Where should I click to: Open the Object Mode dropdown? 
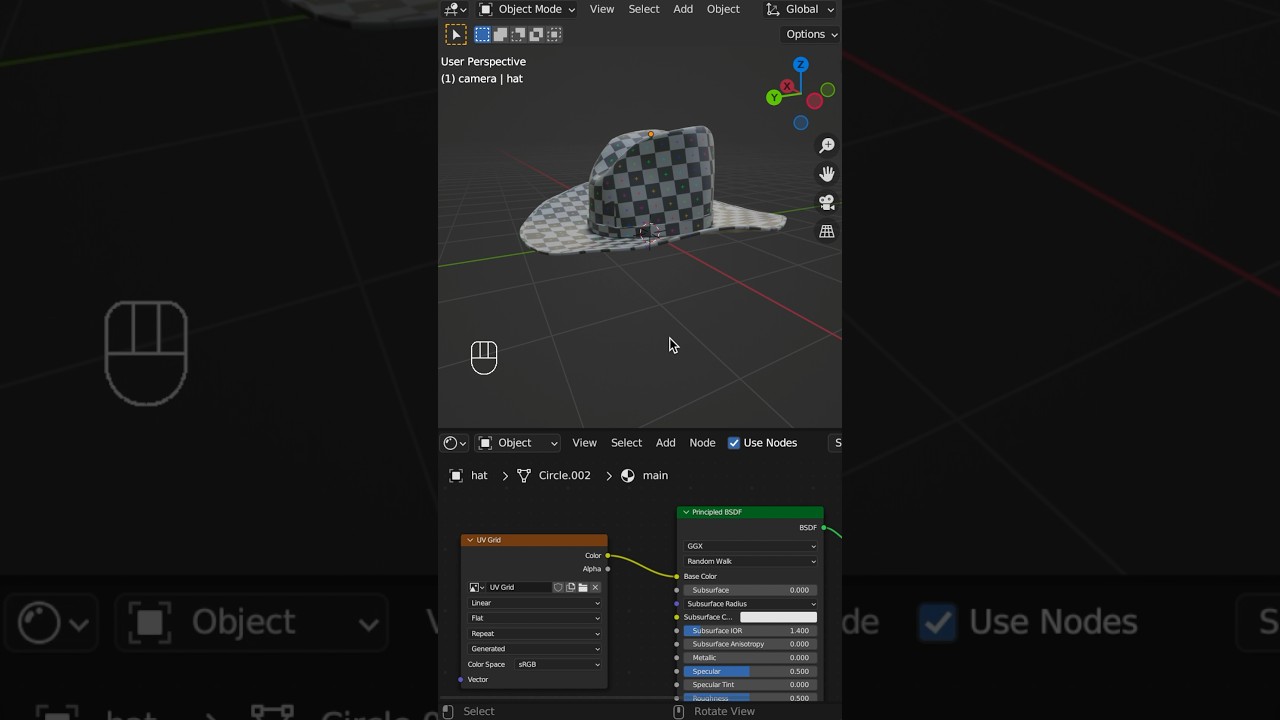527,9
